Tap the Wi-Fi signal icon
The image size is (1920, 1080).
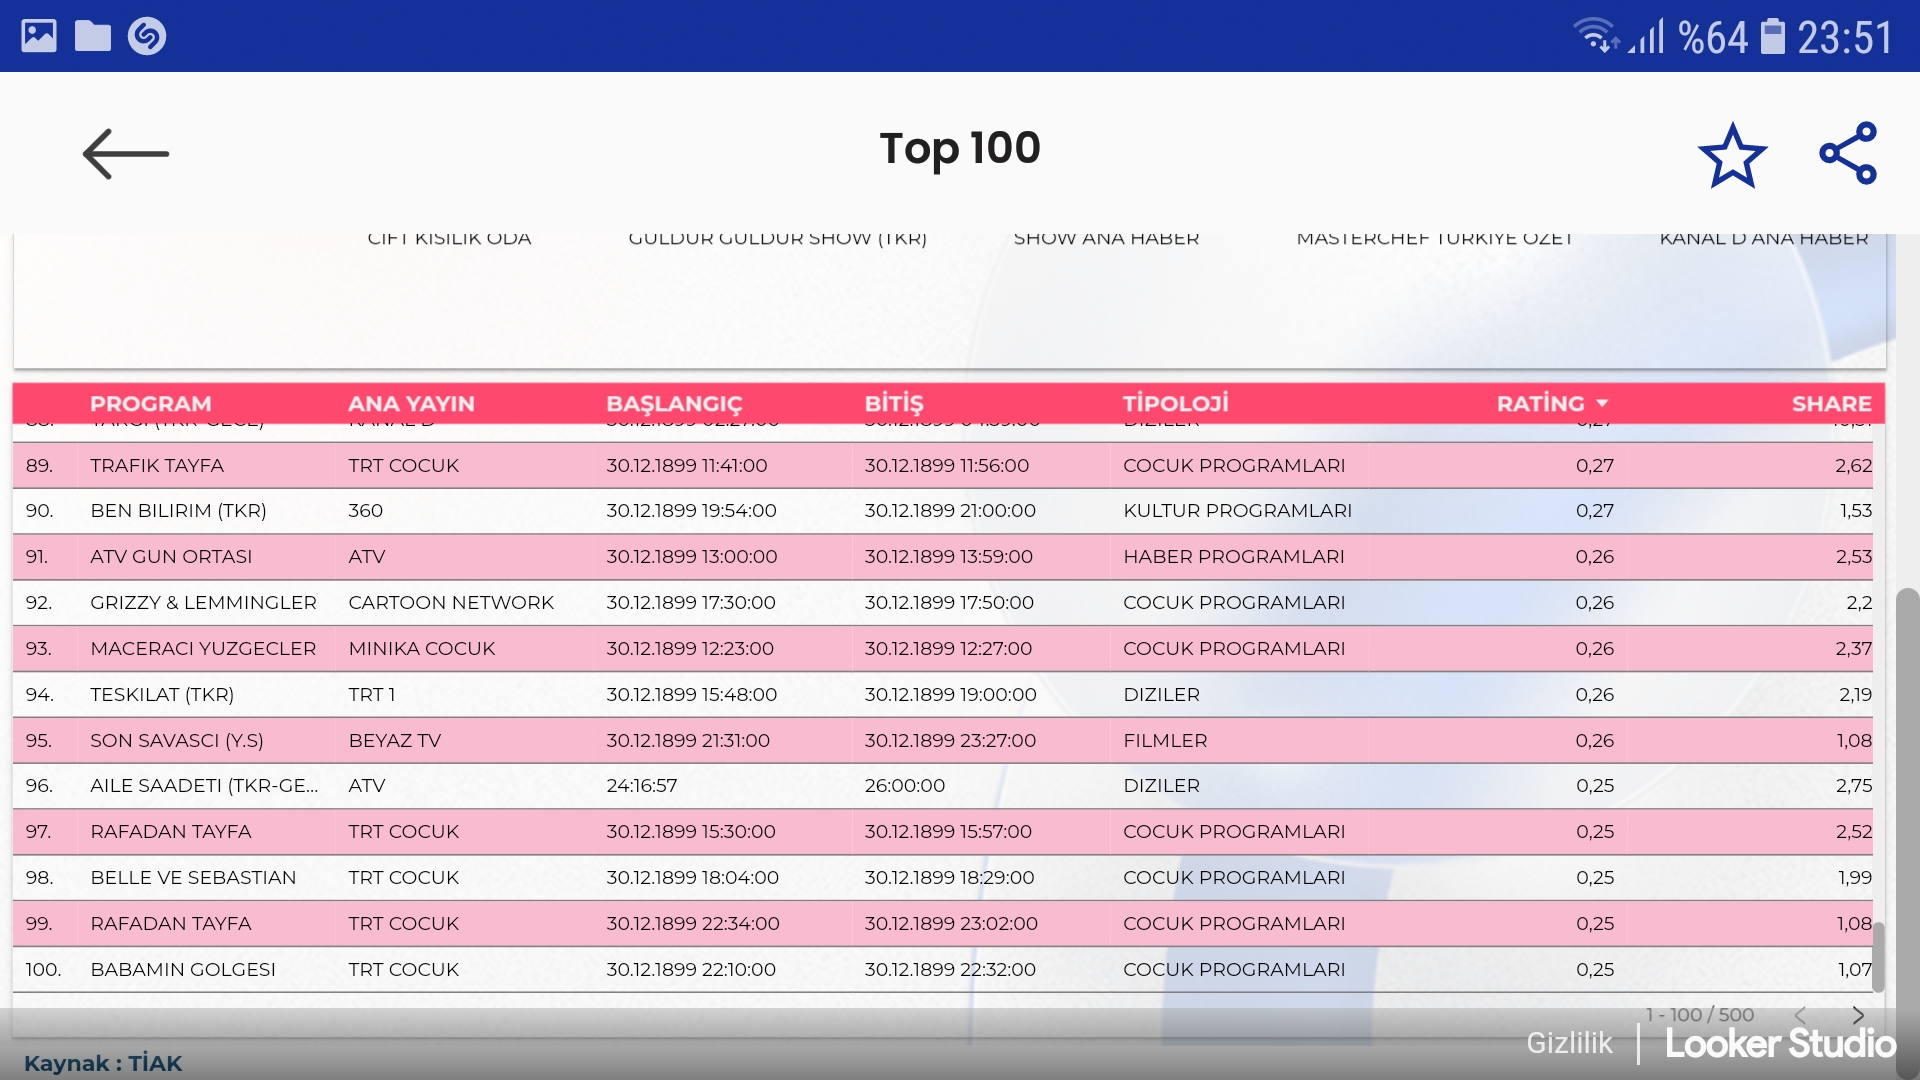[1594, 35]
